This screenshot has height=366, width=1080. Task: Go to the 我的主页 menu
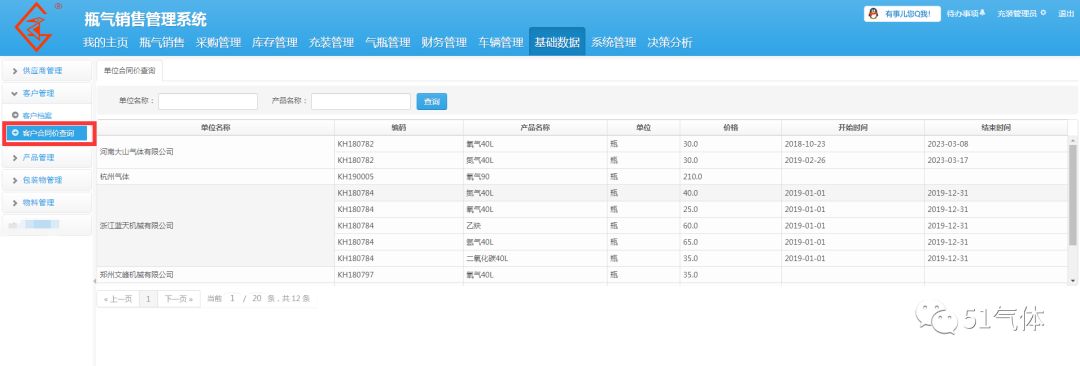pyautogui.click(x=105, y=42)
